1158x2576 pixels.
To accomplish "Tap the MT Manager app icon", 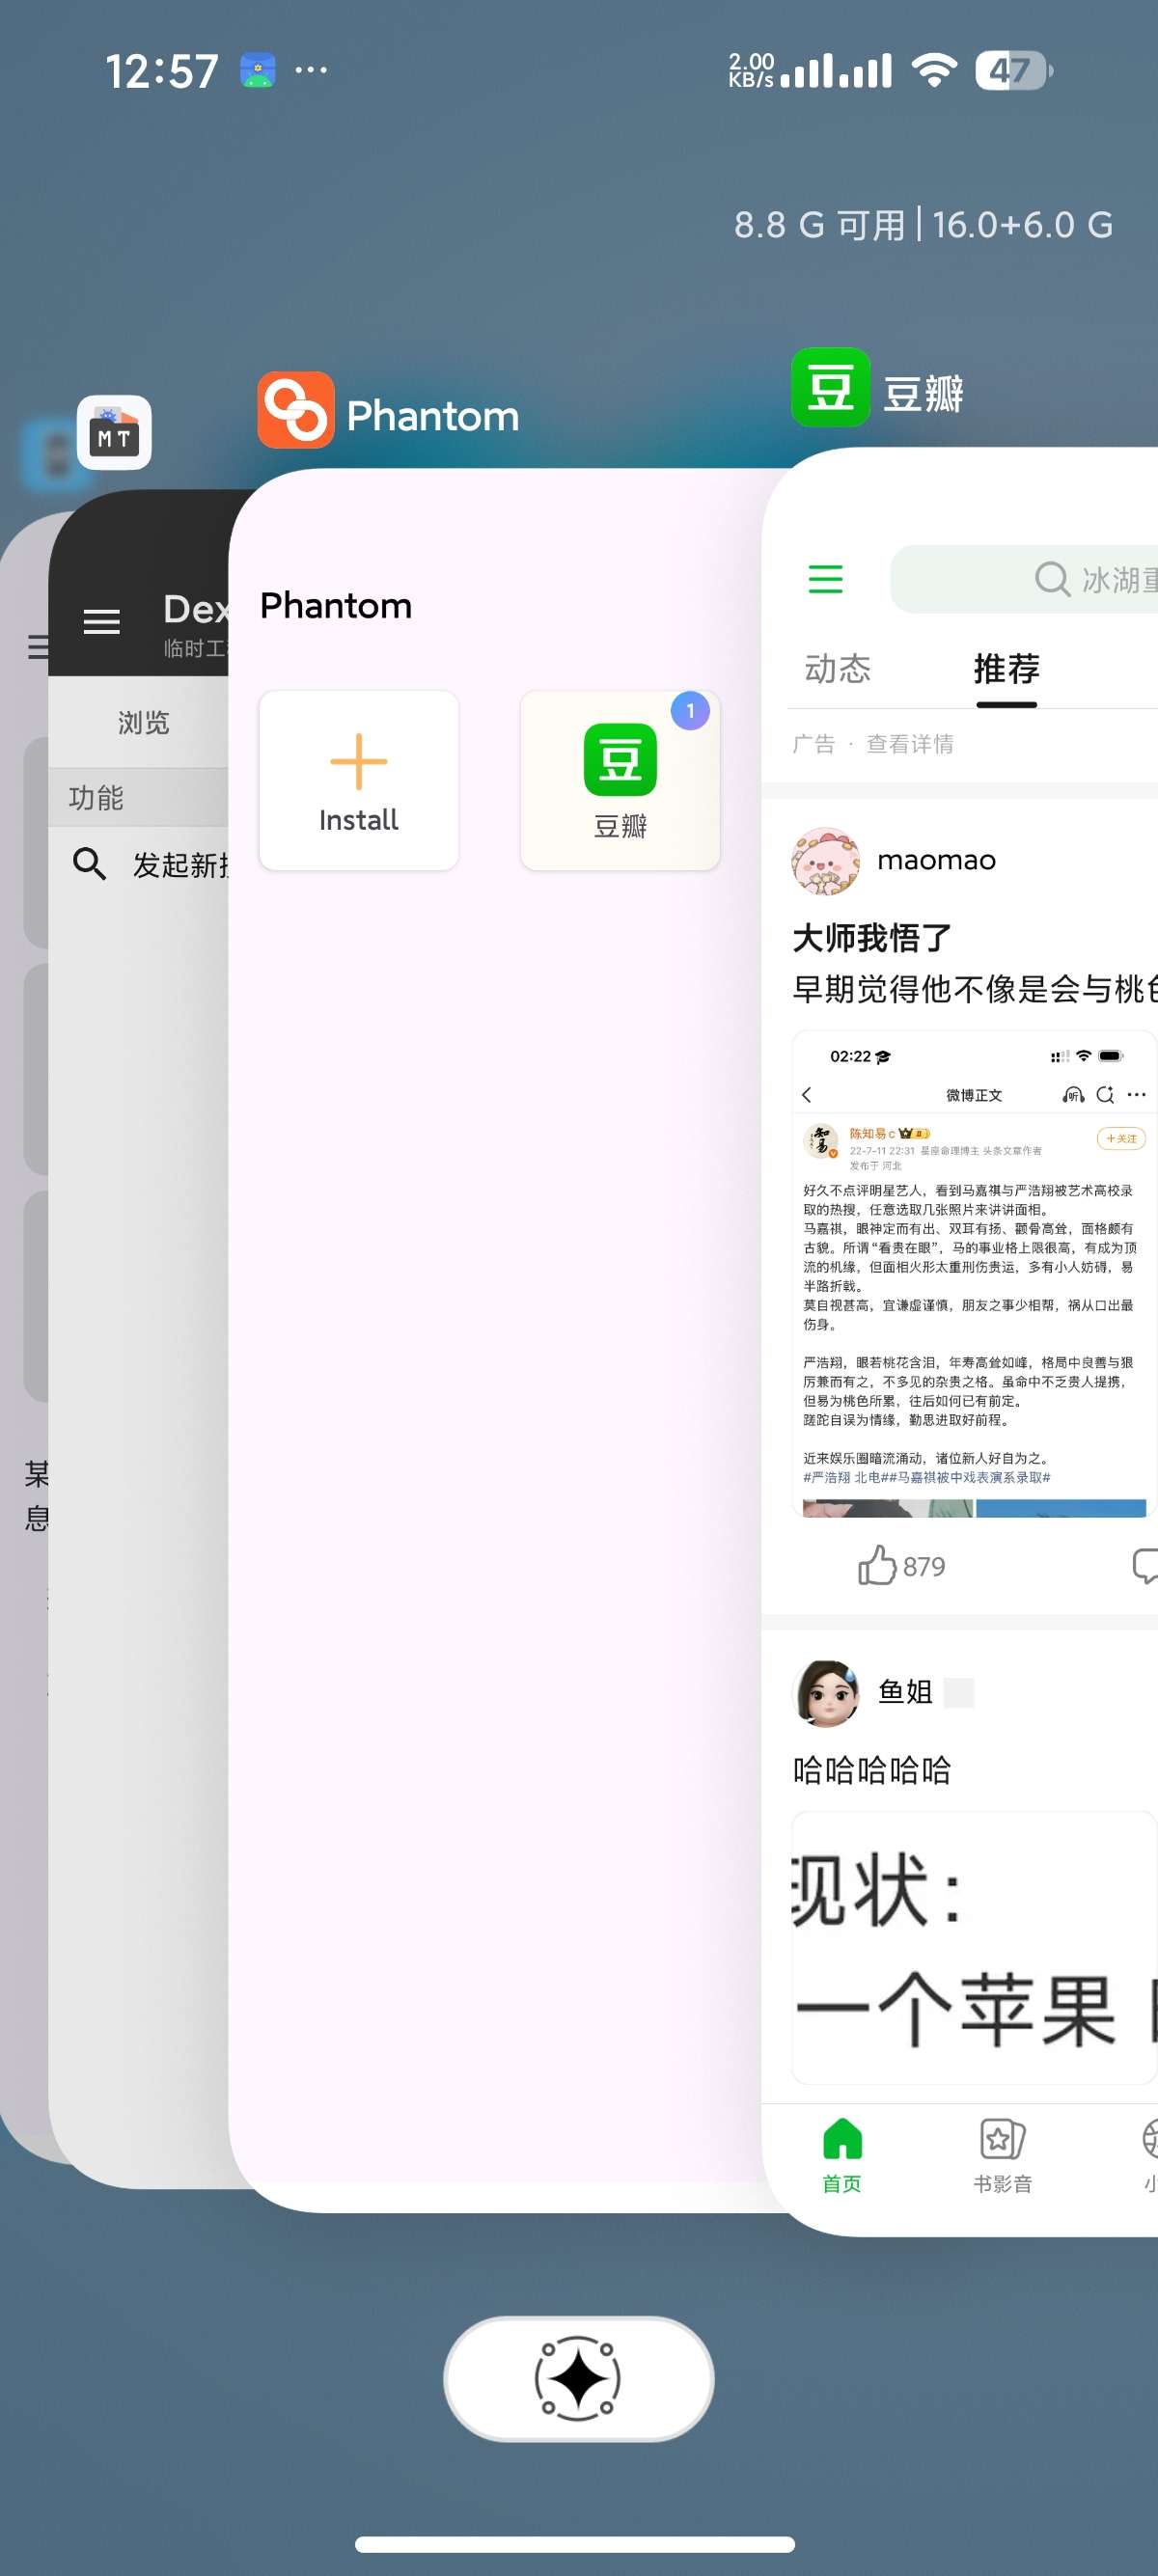I will pos(114,432).
